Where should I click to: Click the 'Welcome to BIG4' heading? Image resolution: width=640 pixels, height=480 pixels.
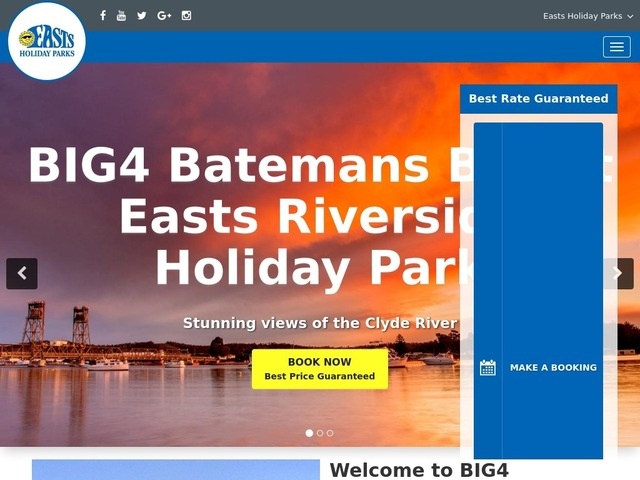[419, 470]
